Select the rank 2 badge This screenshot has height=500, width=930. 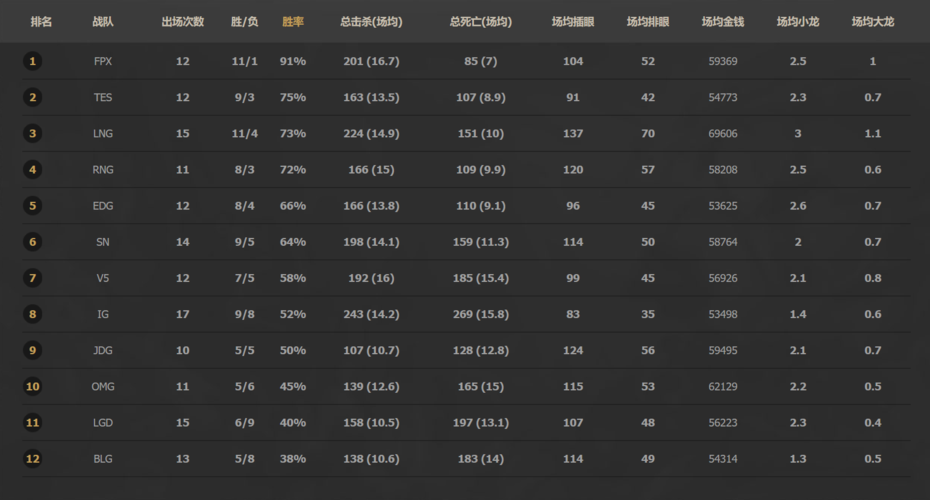pyautogui.click(x=33, y=97)
